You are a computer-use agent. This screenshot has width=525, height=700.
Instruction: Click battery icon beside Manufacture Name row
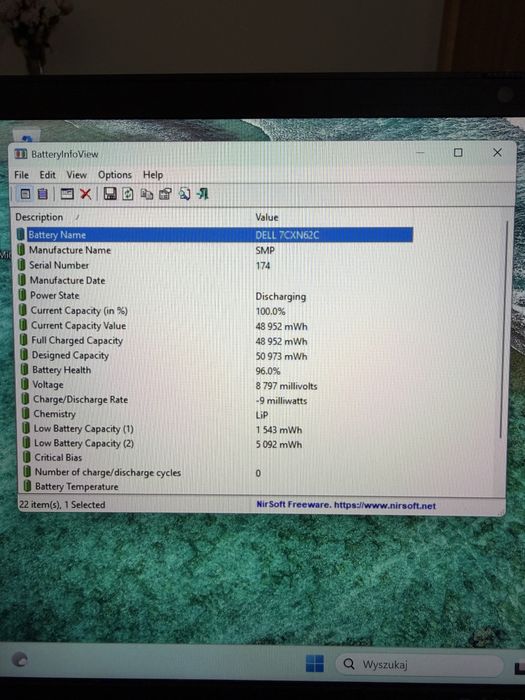pyautogui.click(x=21, y=250)
